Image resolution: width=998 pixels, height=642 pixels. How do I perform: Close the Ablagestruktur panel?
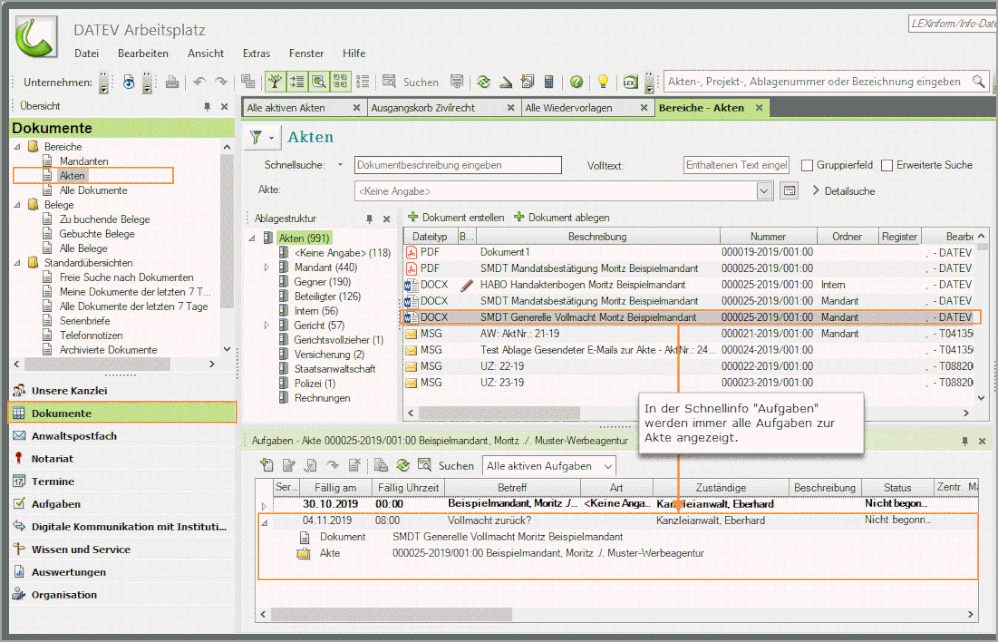coord(386,219)
